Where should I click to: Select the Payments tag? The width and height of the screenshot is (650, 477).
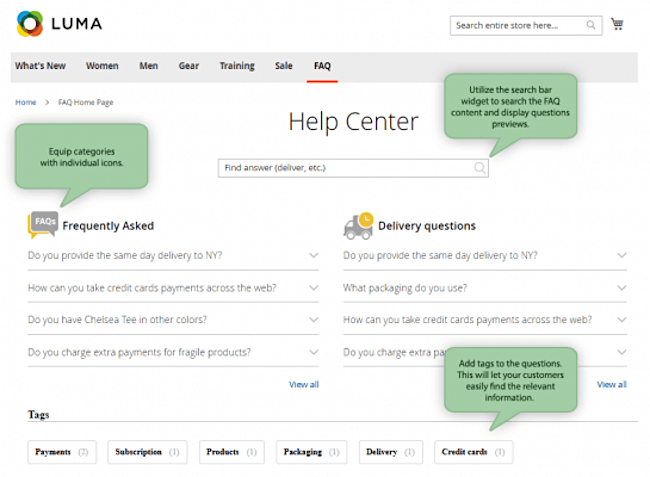point(61,452)
